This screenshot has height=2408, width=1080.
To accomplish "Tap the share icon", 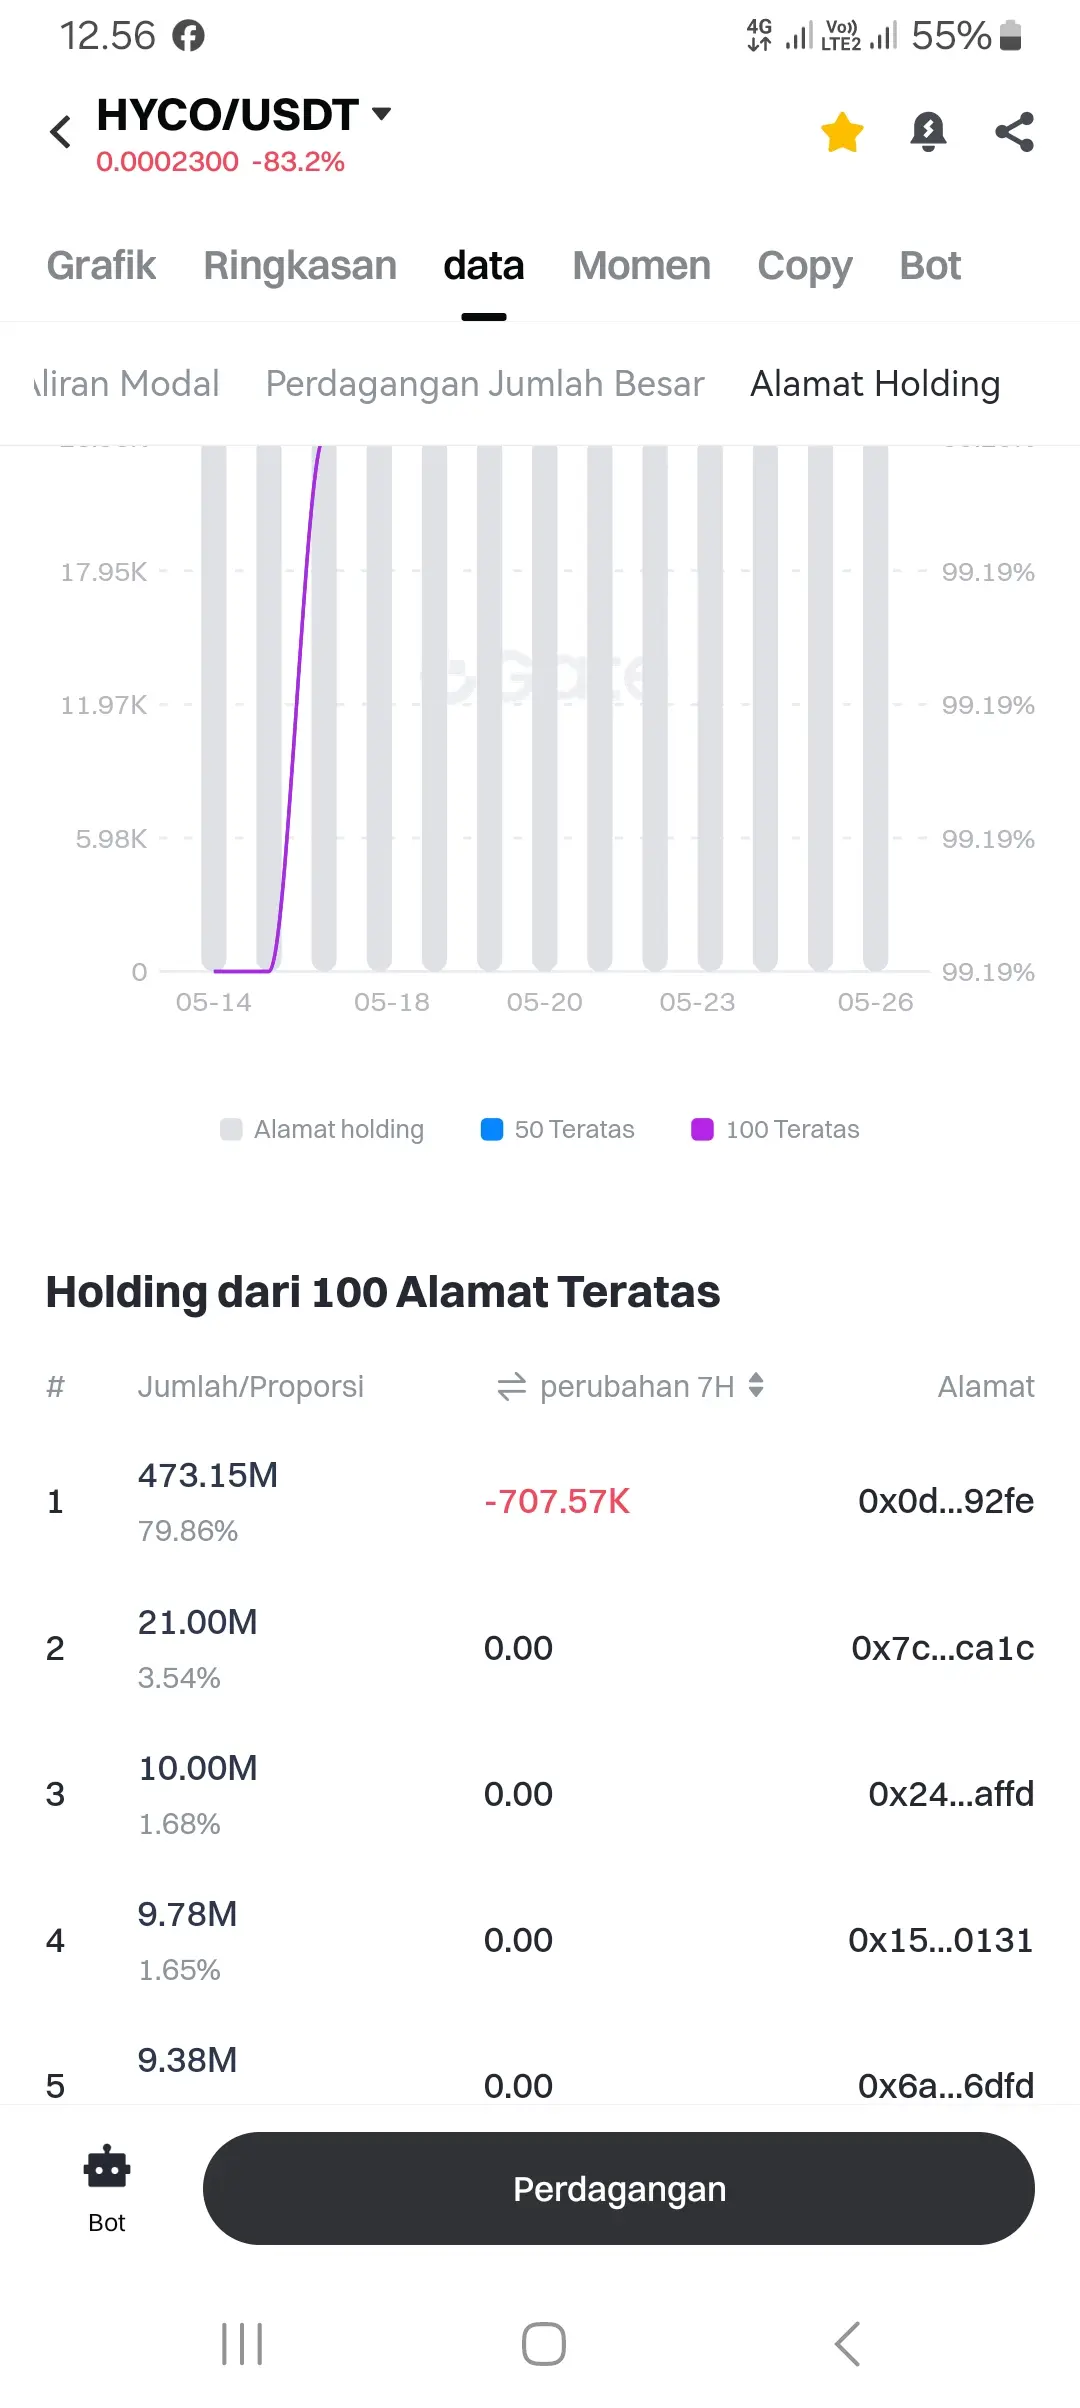I will [1014, 132].
